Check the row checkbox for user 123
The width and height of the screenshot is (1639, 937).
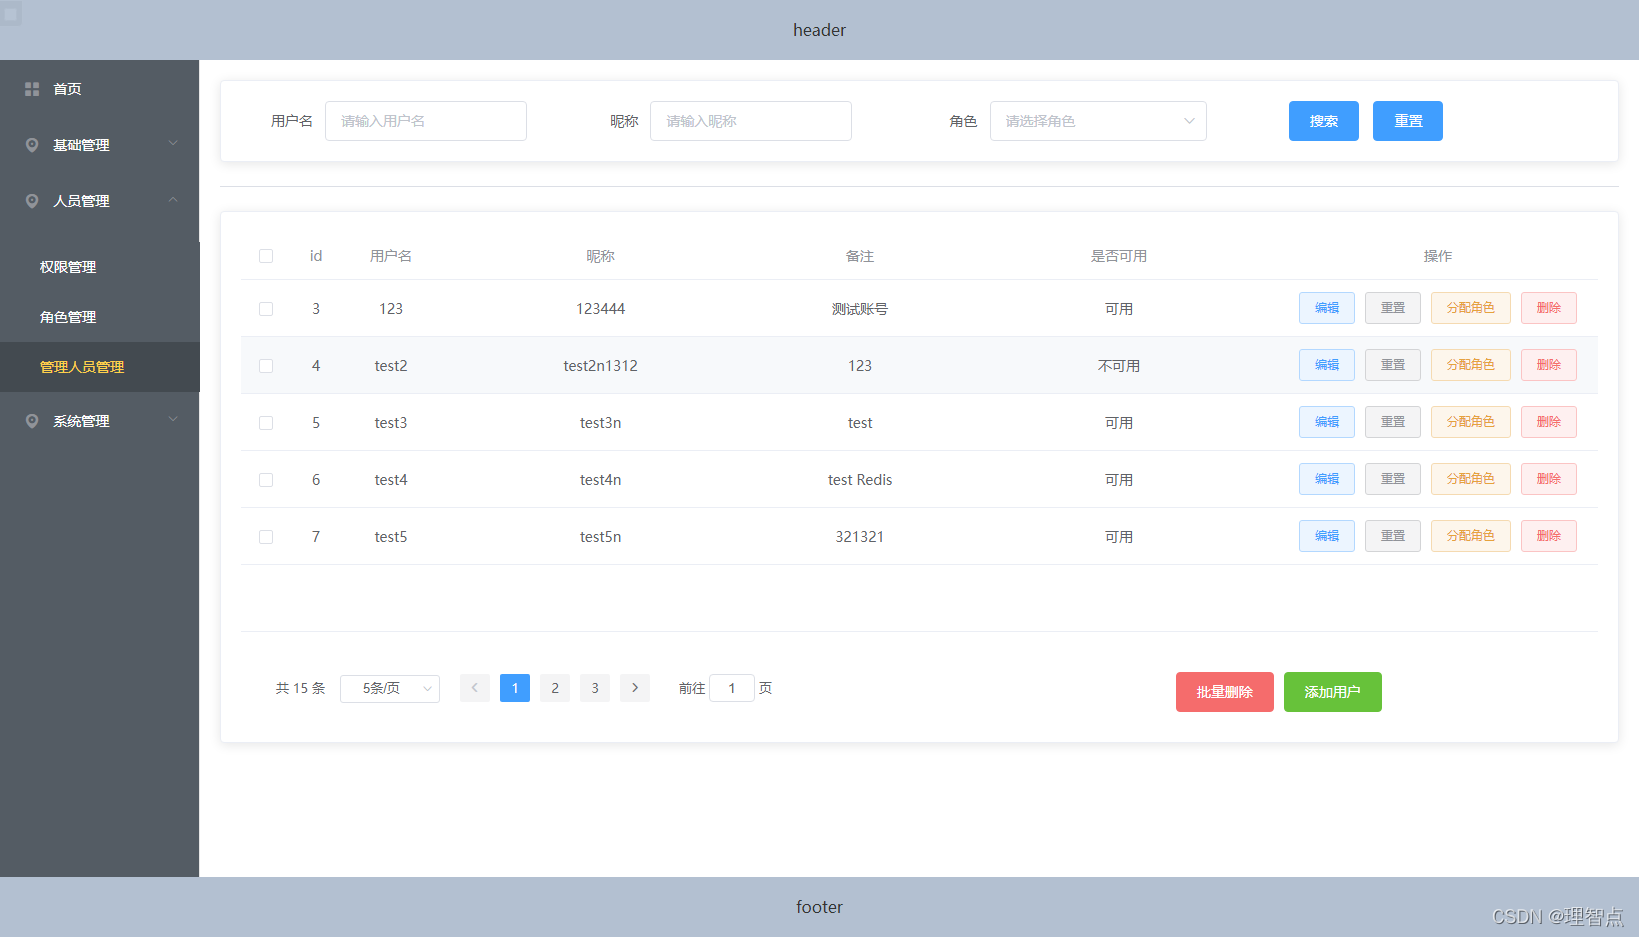[x=266, y=309]
